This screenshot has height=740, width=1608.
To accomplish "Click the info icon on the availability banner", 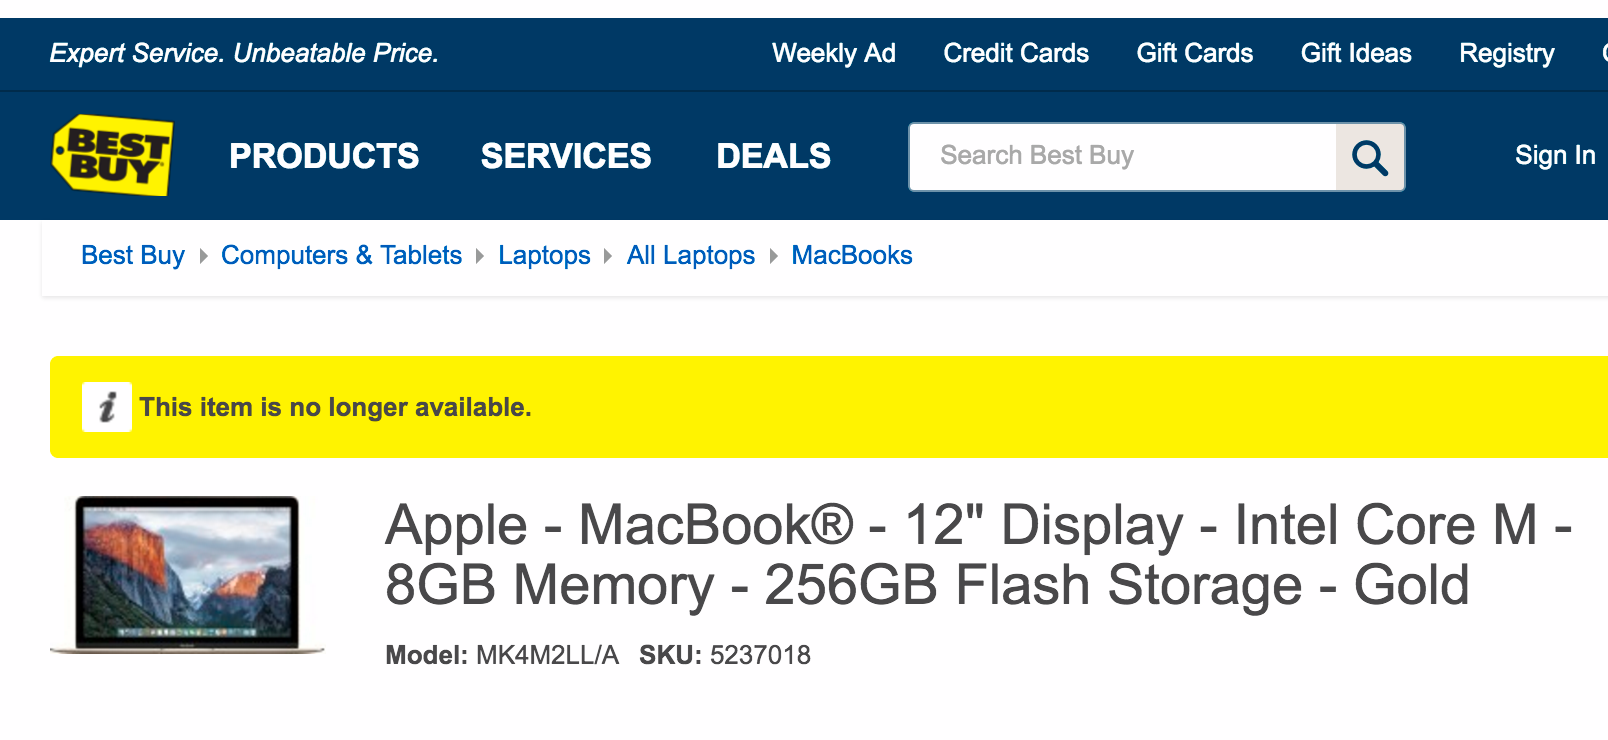I will click(x=107, y=407).
